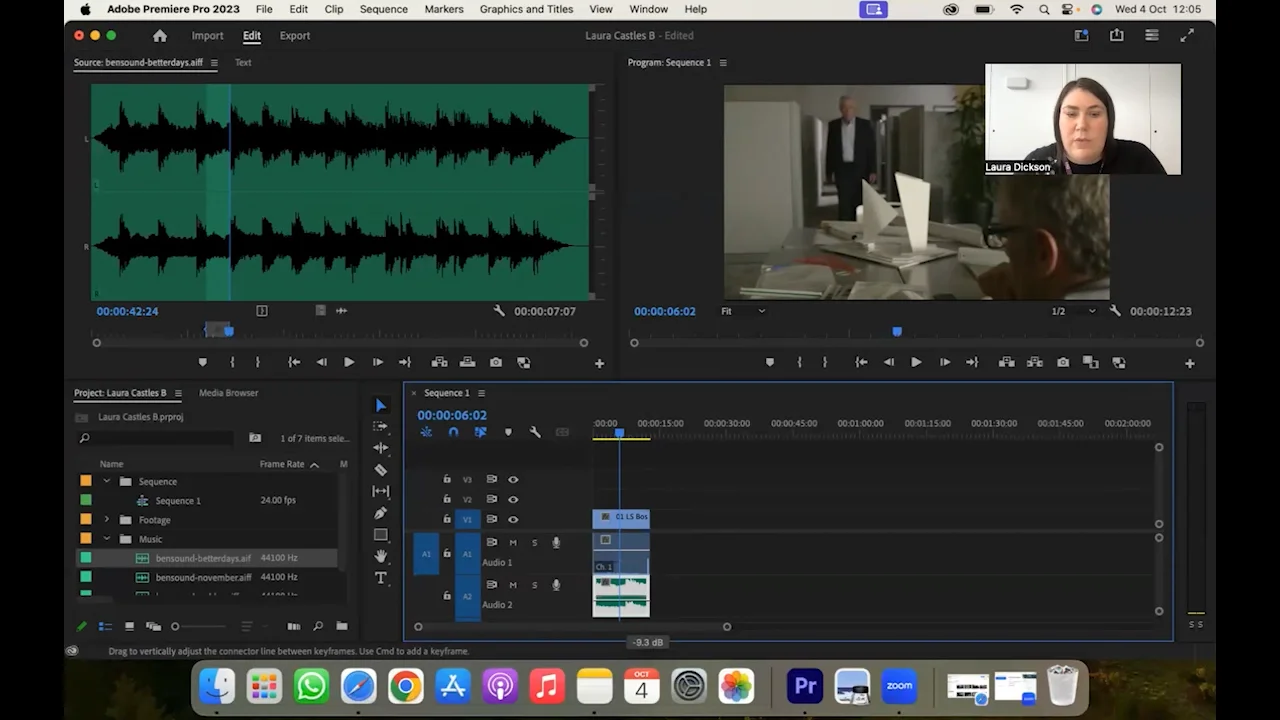Image resolution: width=1280 pixels, height=720 pixels.
Task: Open playback resolution 1/2 dropdown
Action: (x=1073, y=311)
